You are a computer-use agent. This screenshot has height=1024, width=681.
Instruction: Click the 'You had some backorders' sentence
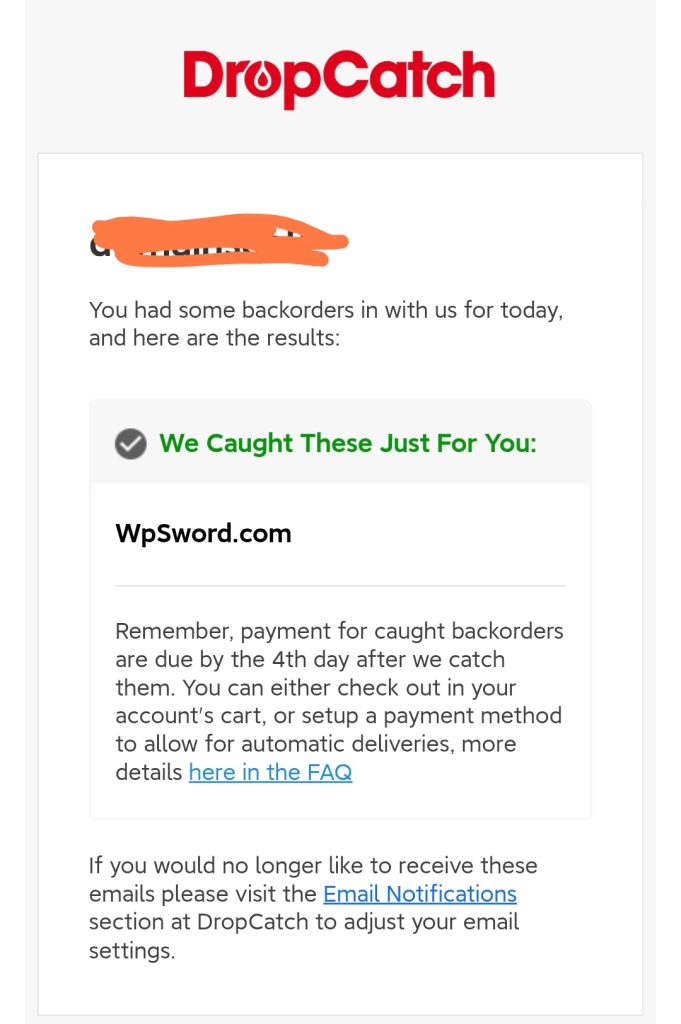[x=326, y=310]
